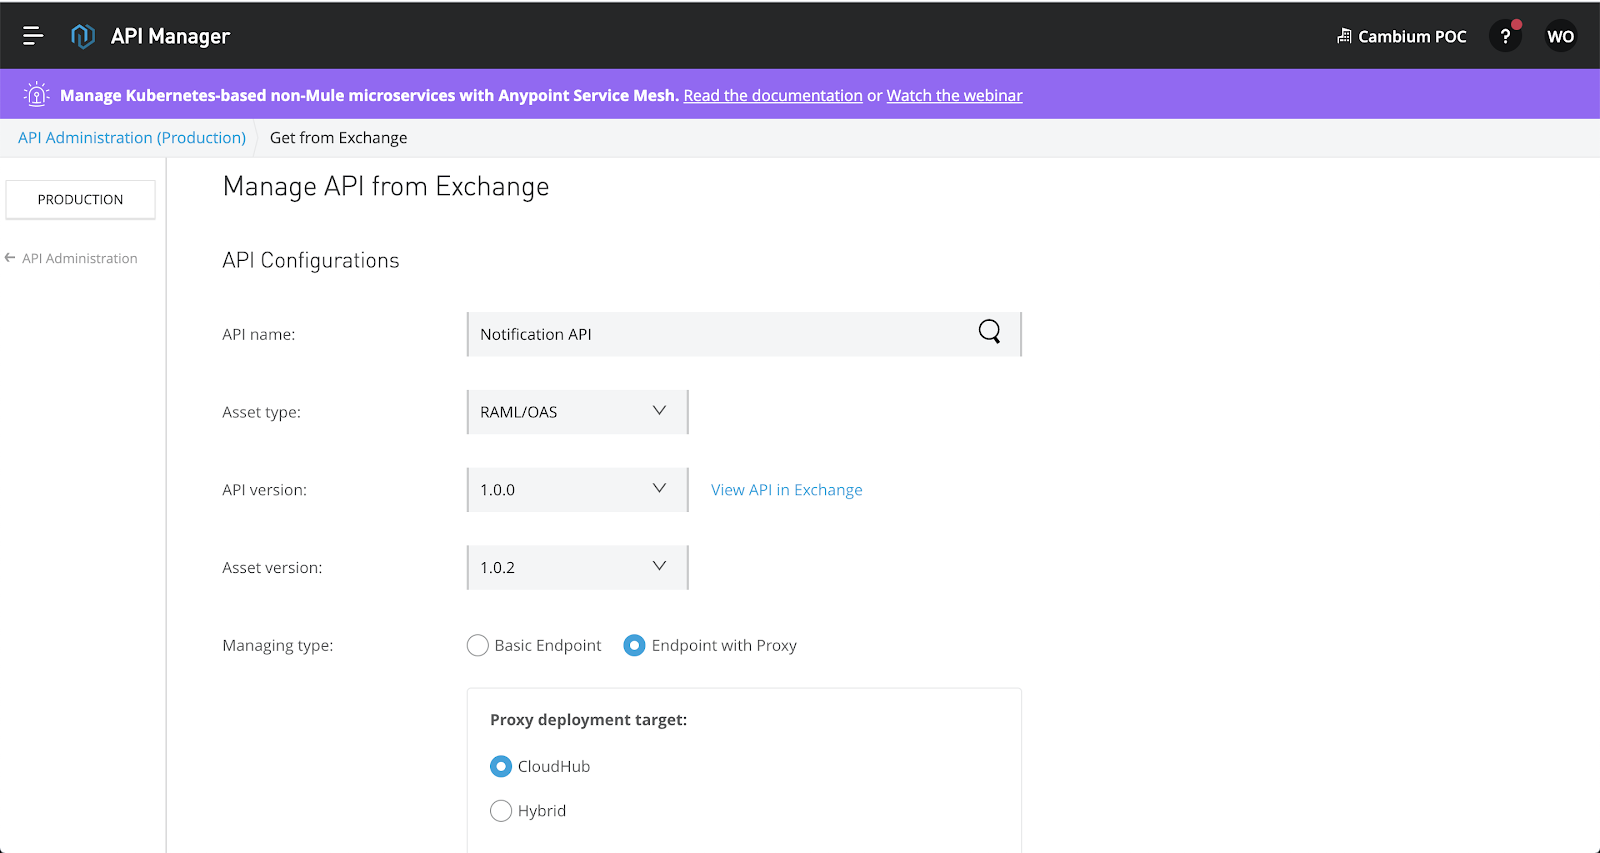1600x853 pixels.
Task: Click the API Manager logo icon
Action: [x=83, y=36]
